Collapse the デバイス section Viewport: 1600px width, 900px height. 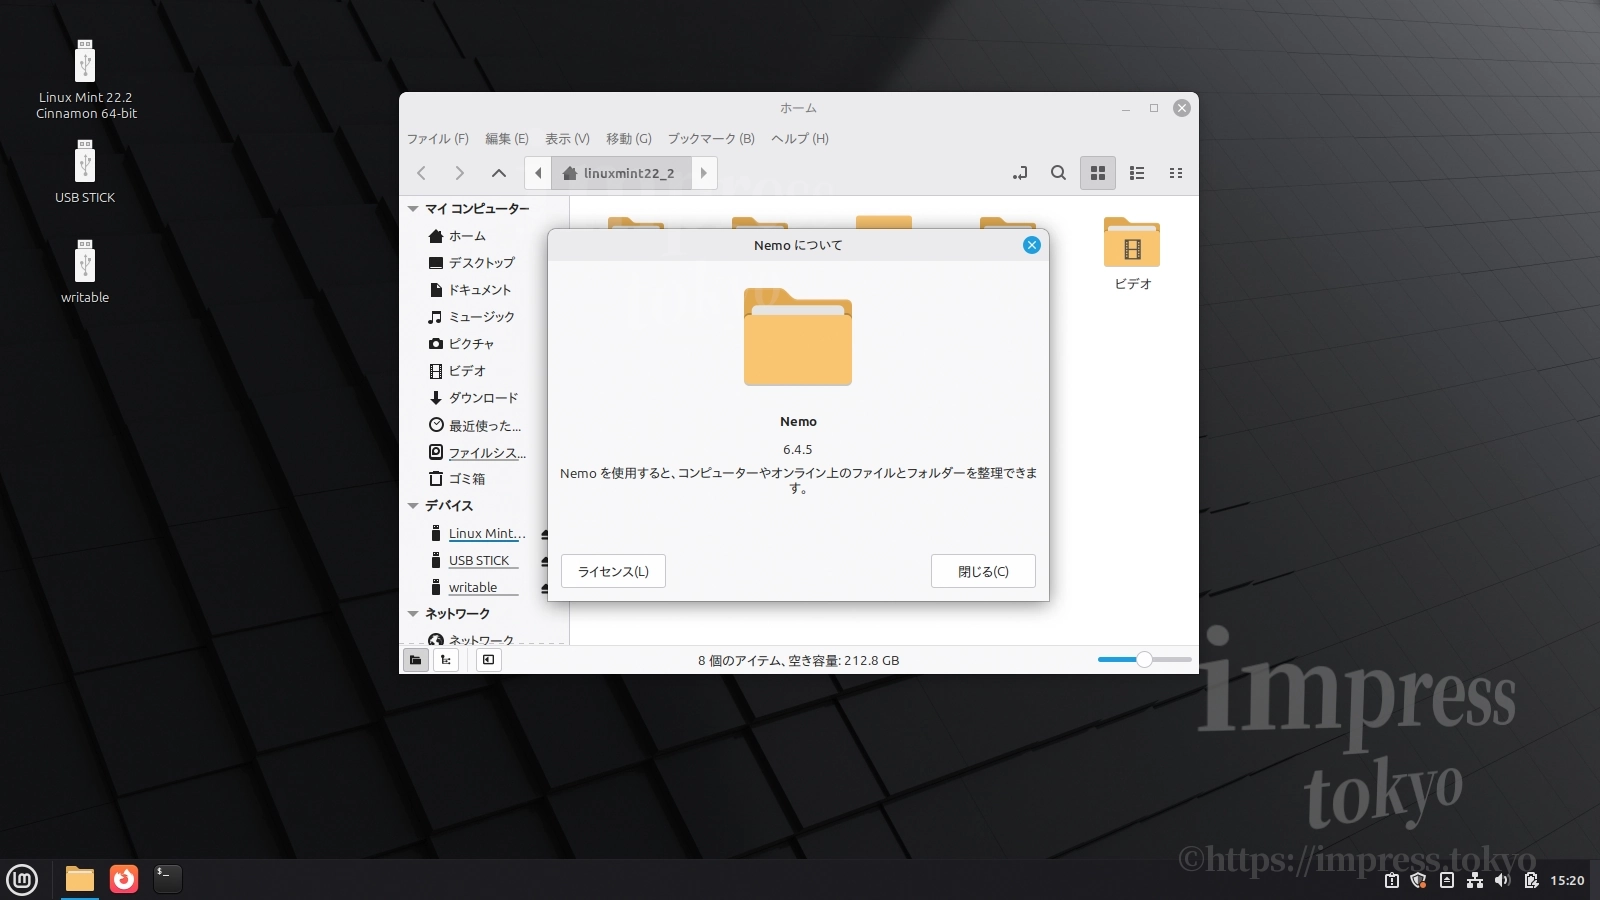[x=413, y=506]
